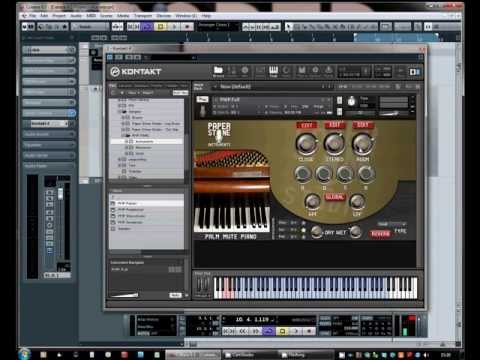Click rewind in the bottom transport panel

click(242, 331)
